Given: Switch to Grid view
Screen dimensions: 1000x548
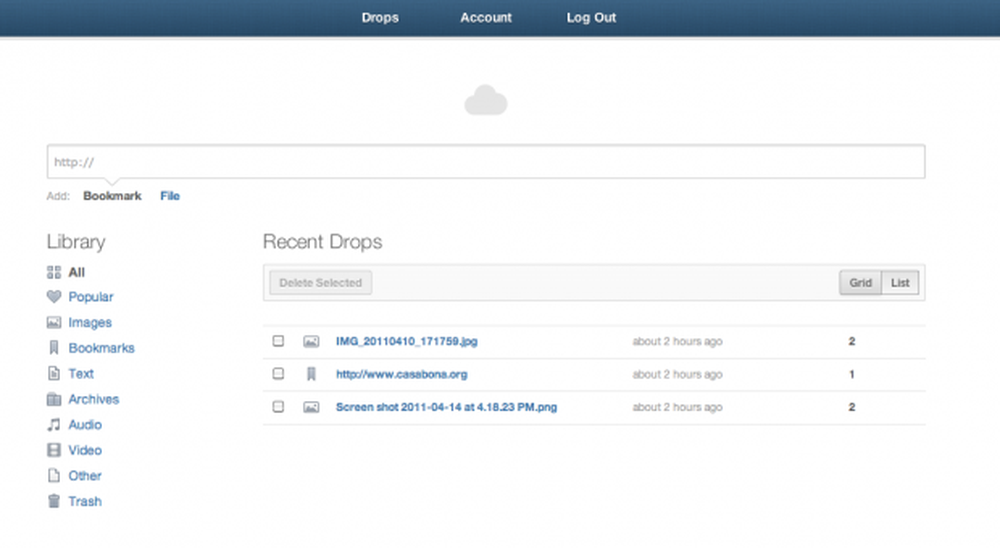Looking at the screenshot, I should [860, 283].
